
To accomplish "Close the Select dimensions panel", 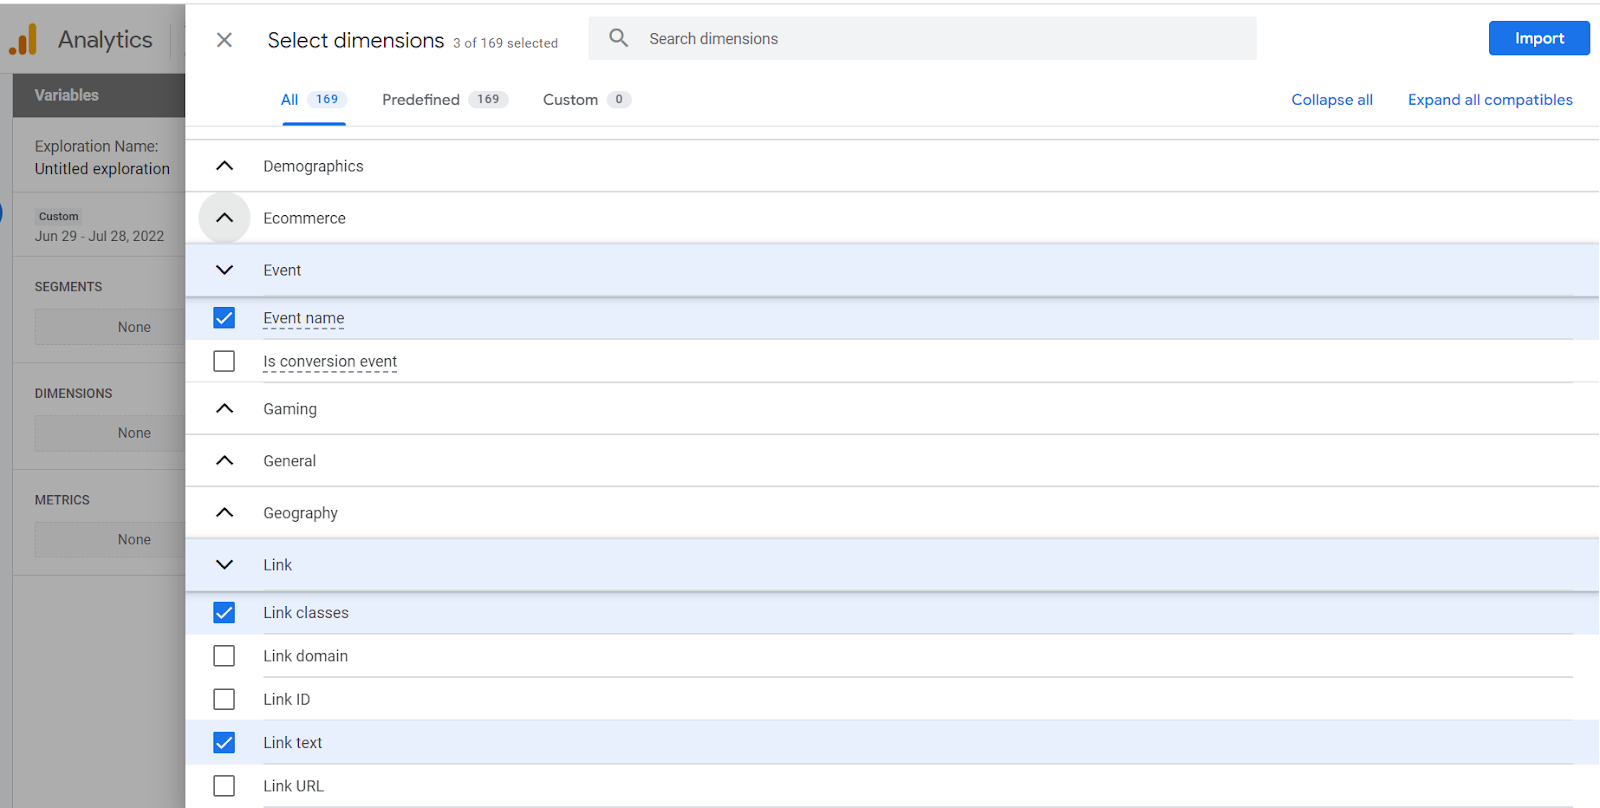I will click(224, 40).
